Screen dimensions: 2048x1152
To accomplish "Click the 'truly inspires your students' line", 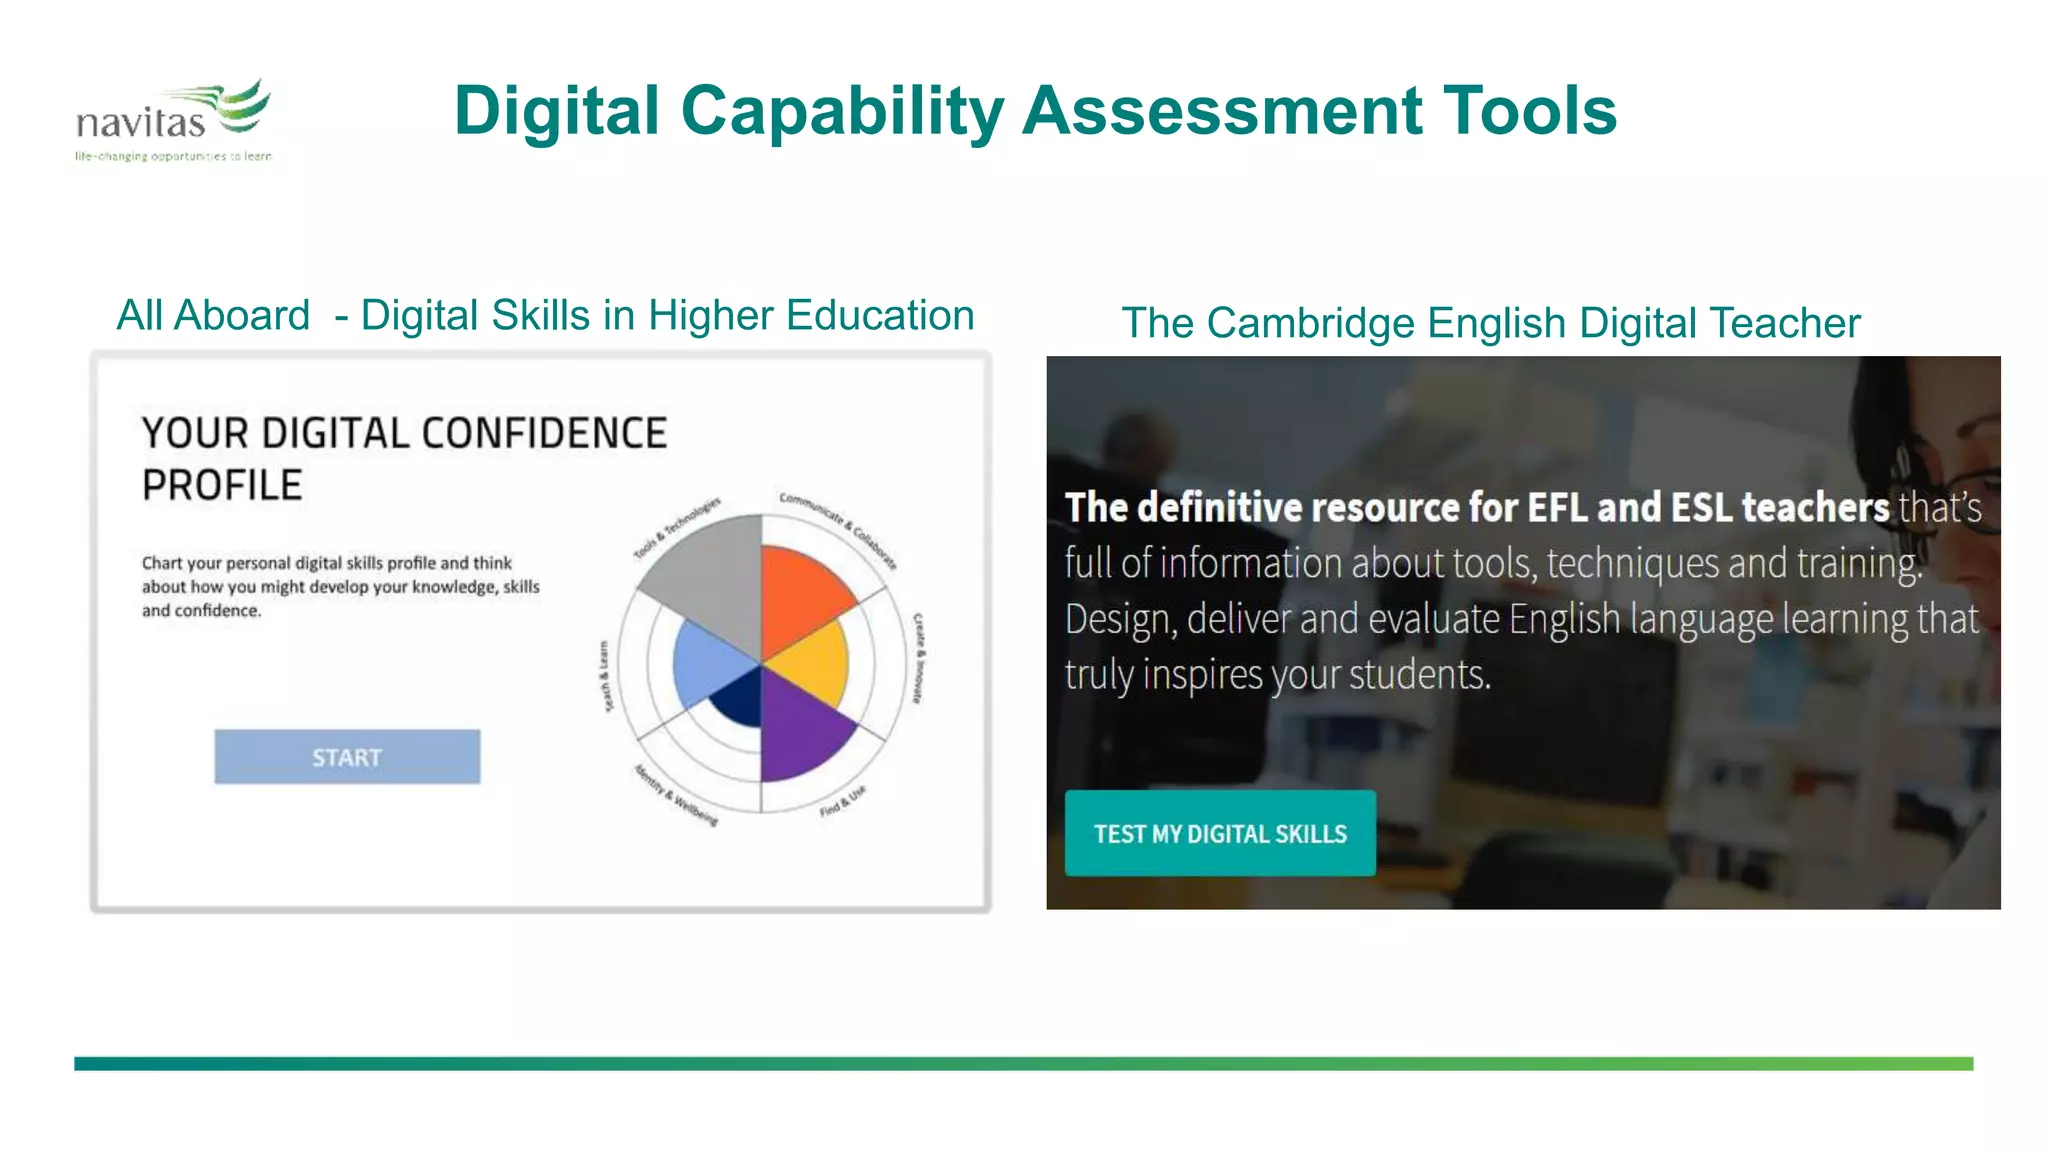I will (1277, 675).
